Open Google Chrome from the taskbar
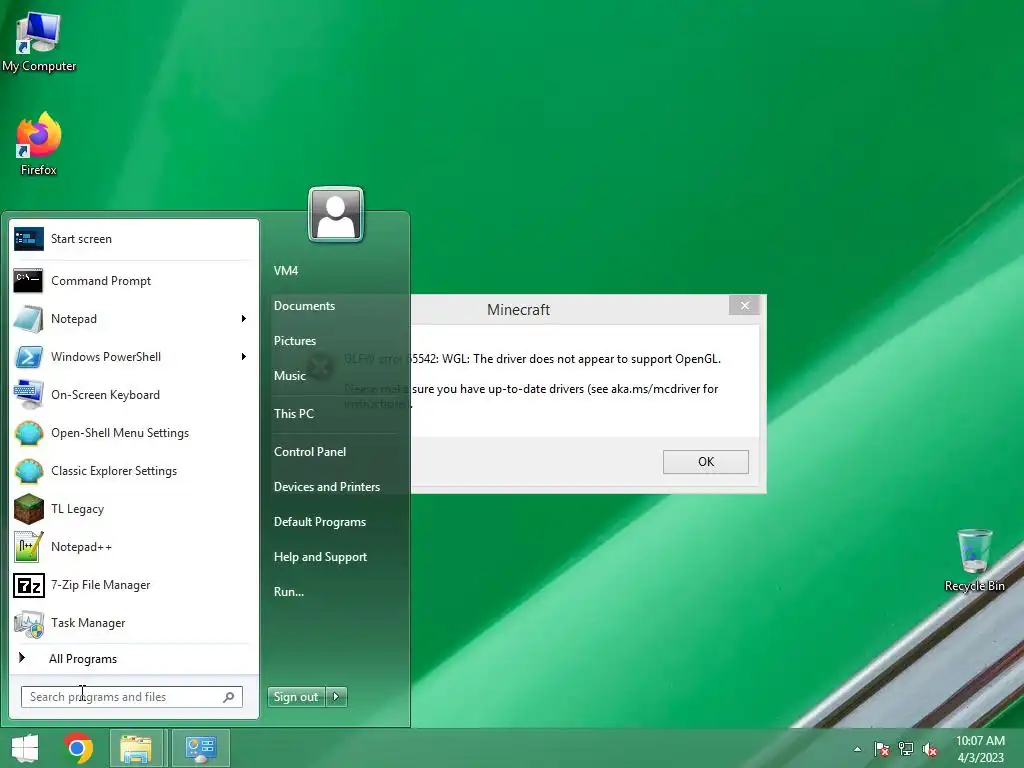Screen dimensions: 1024x768 coord(78,748)
